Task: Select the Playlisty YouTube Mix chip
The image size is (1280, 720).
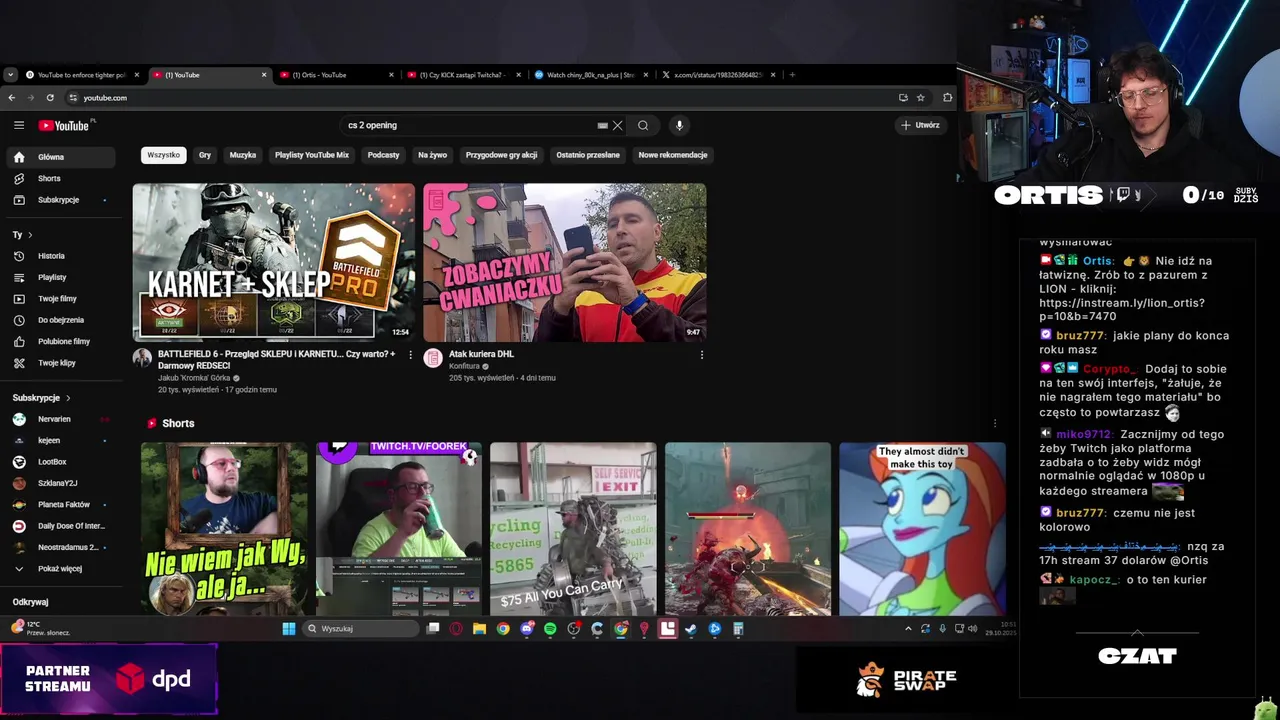Action: (x=312, y=155)
